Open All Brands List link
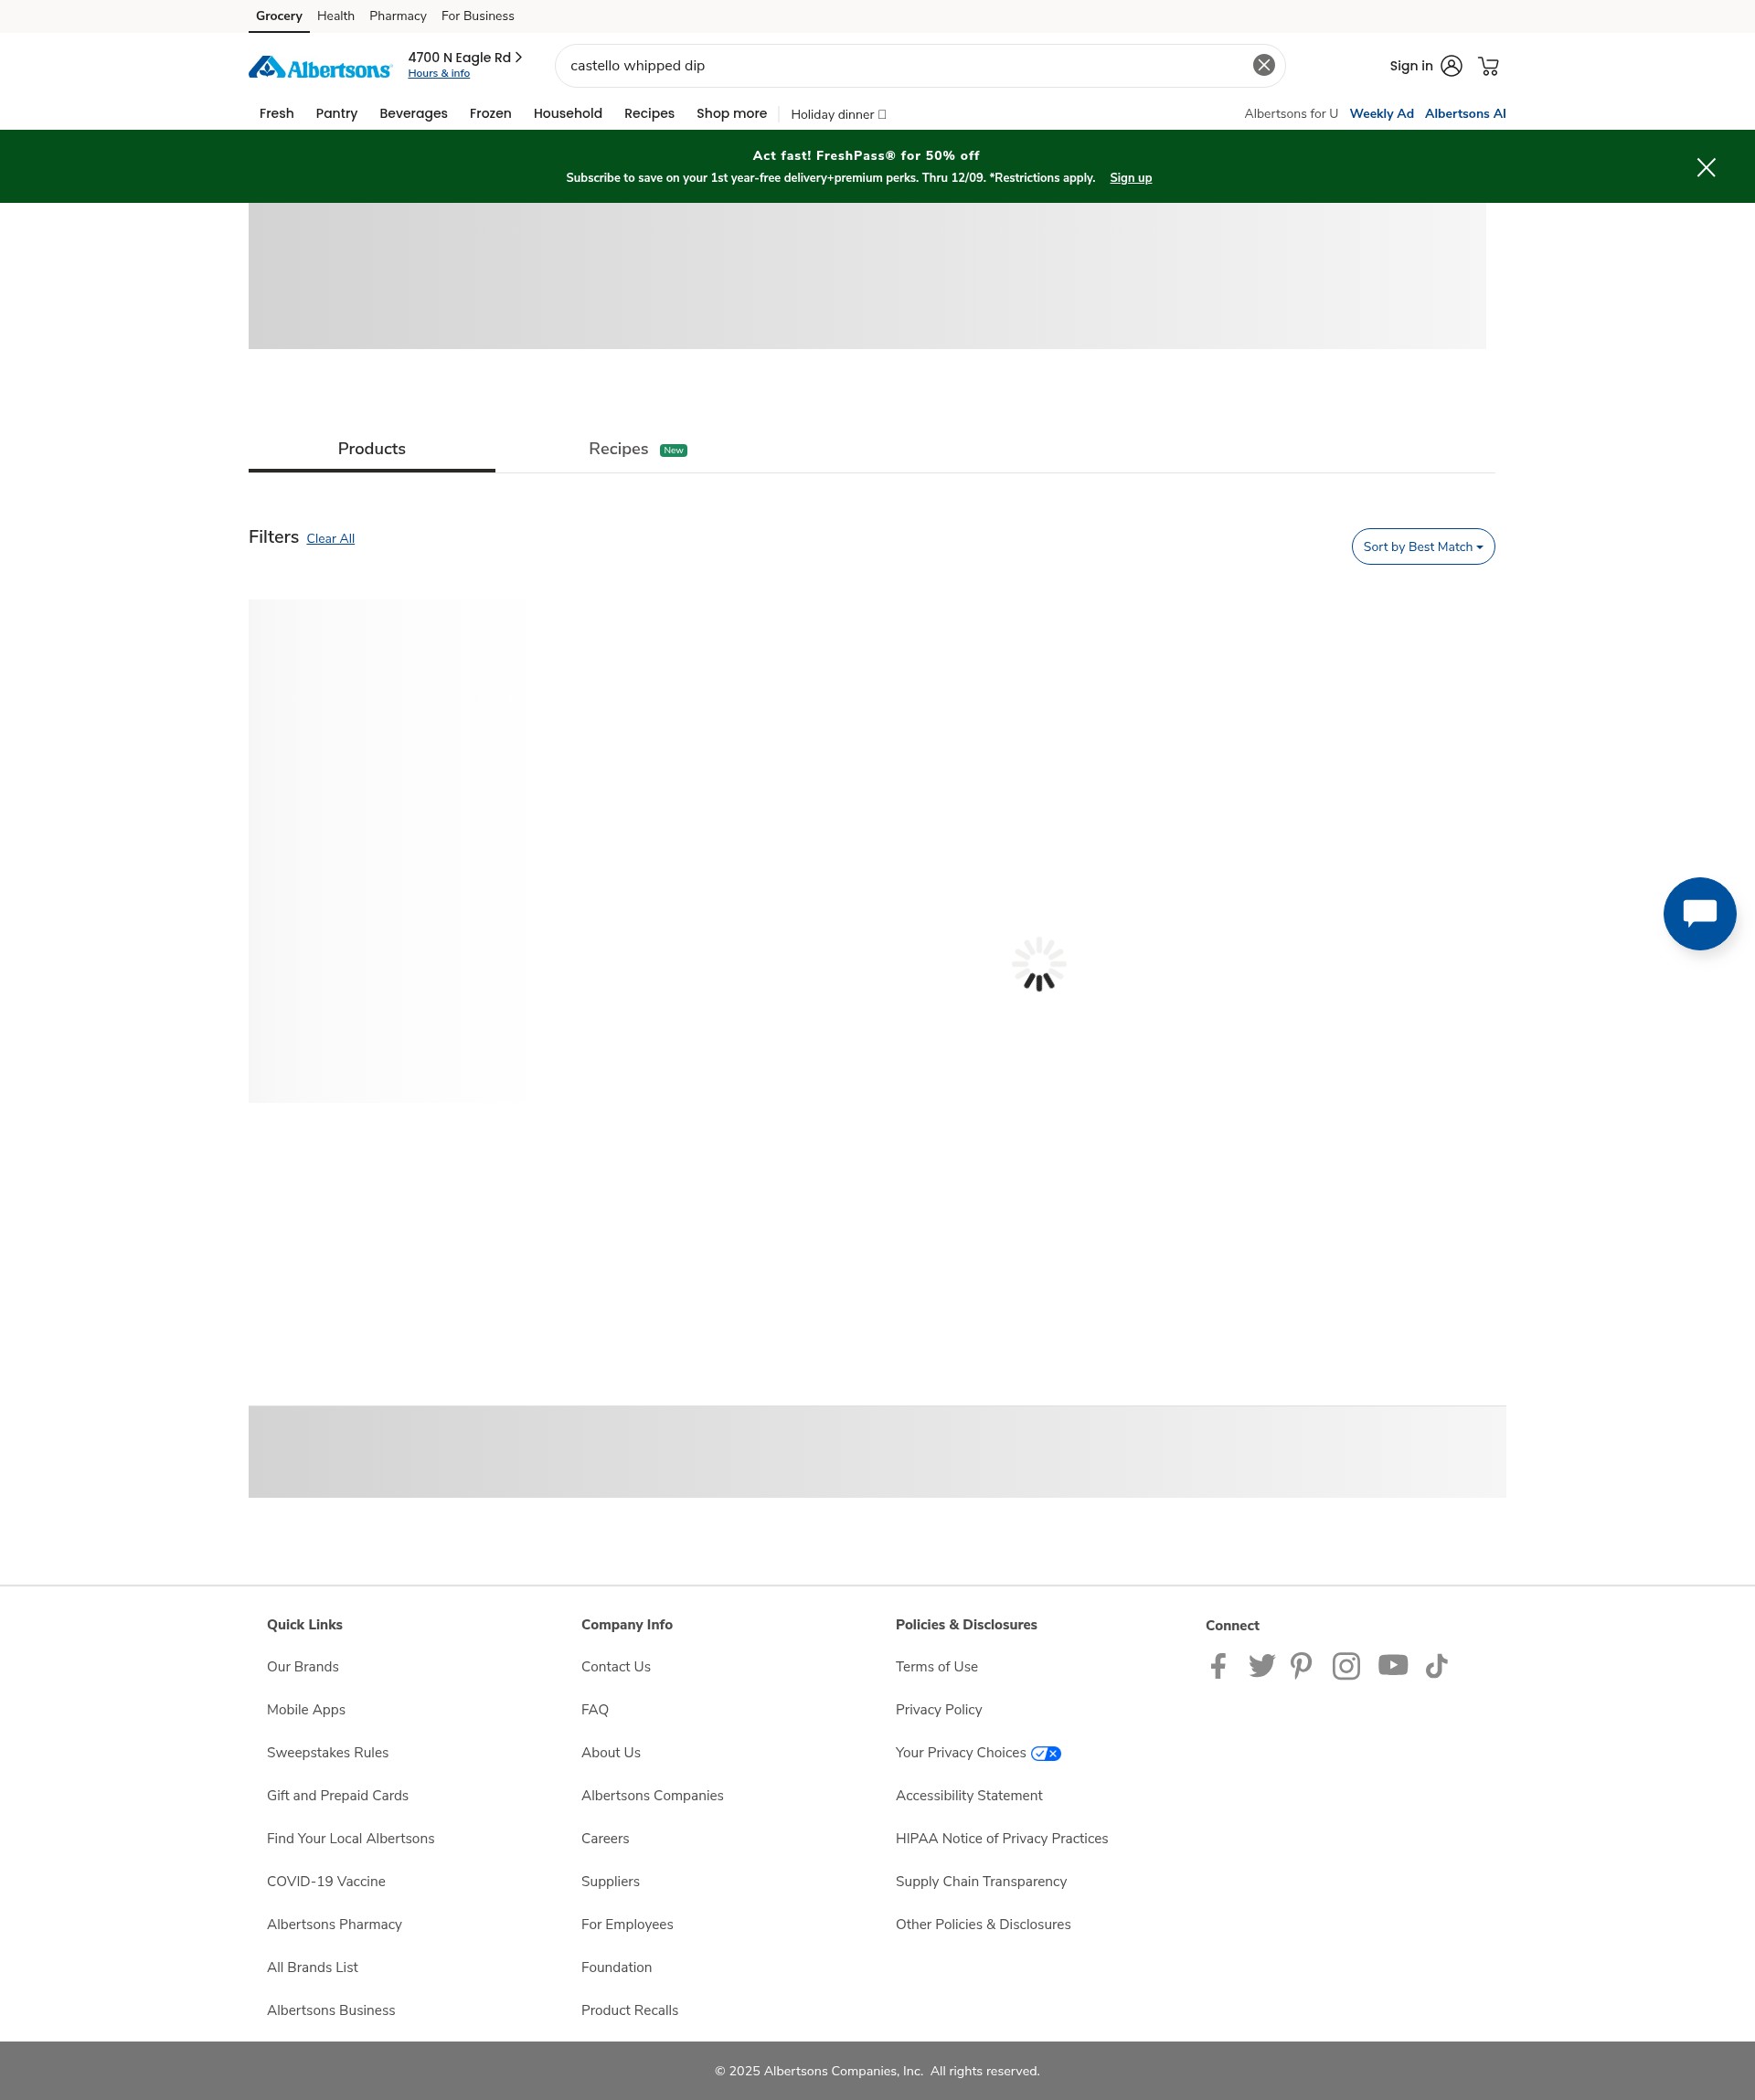The width and height of the screenshot is (1755, 2100). tap(312, 1967)
